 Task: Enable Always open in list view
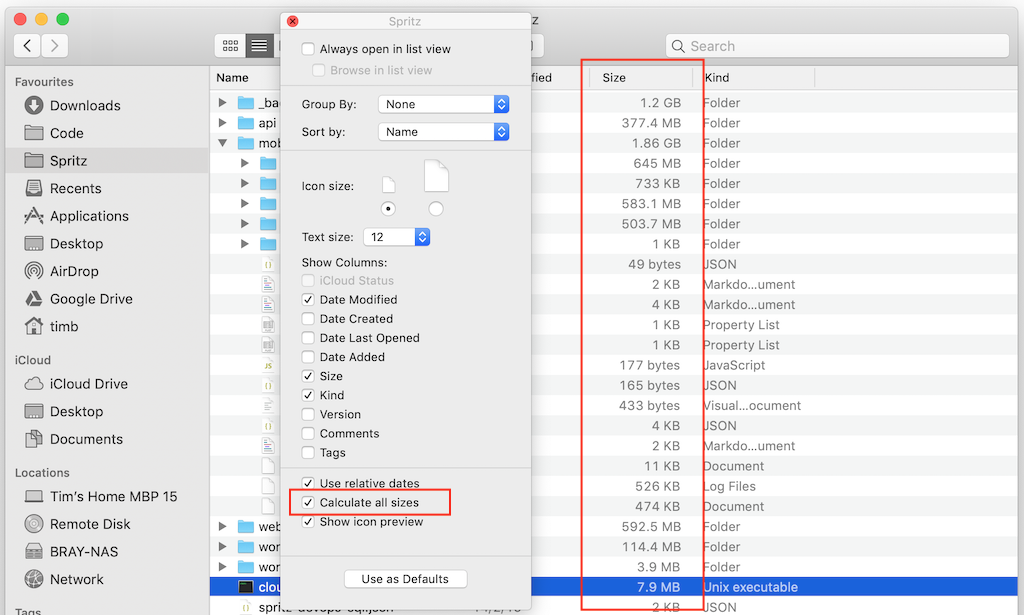(308, 49)
